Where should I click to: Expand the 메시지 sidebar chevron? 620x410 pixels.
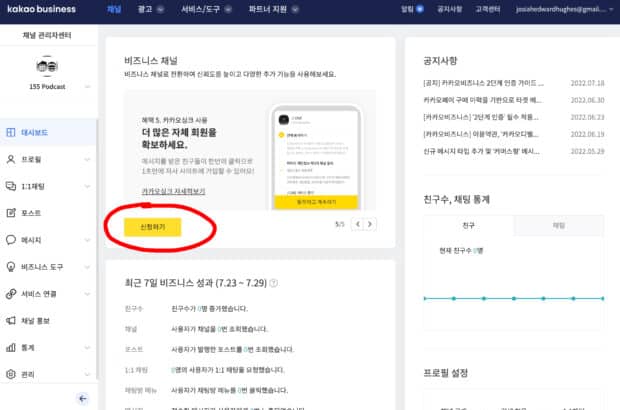tap(87, 240)
